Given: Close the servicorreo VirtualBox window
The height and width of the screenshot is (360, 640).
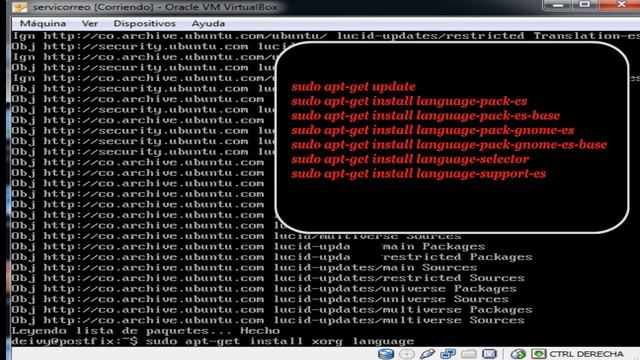Looking at the screenshot, I should (x=620, y=5).
